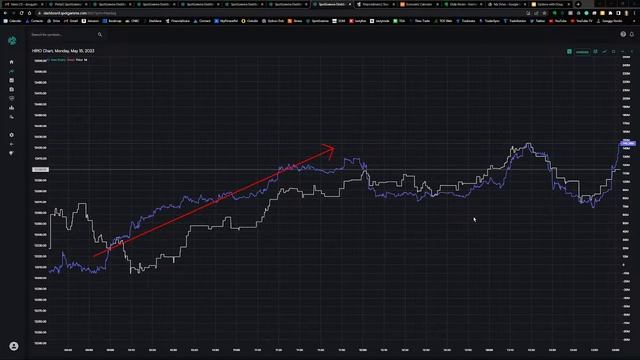Click the fullscreen square icon in the chart toolbar

click(x=613, y=52)
